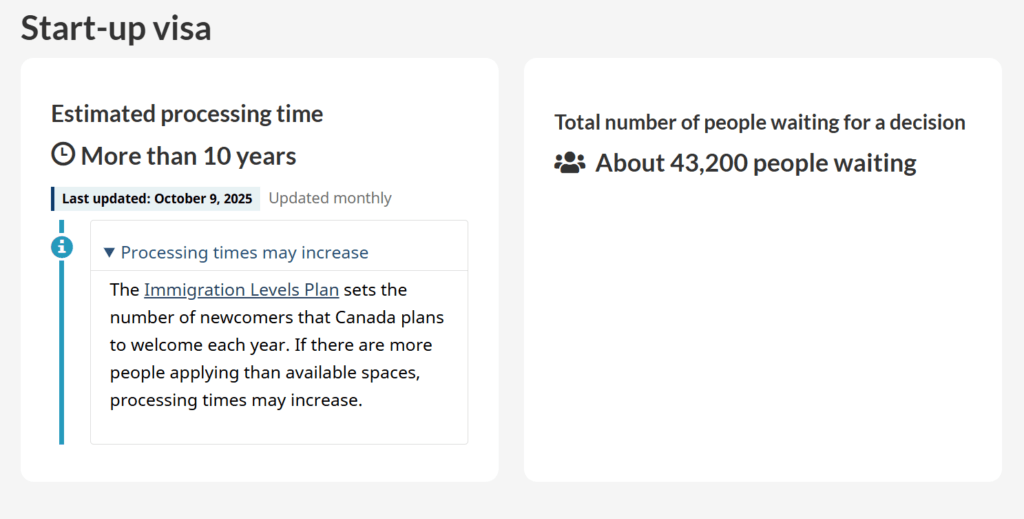Click the paragraph line starting "number of newcomers"

[x=276, y=317]
